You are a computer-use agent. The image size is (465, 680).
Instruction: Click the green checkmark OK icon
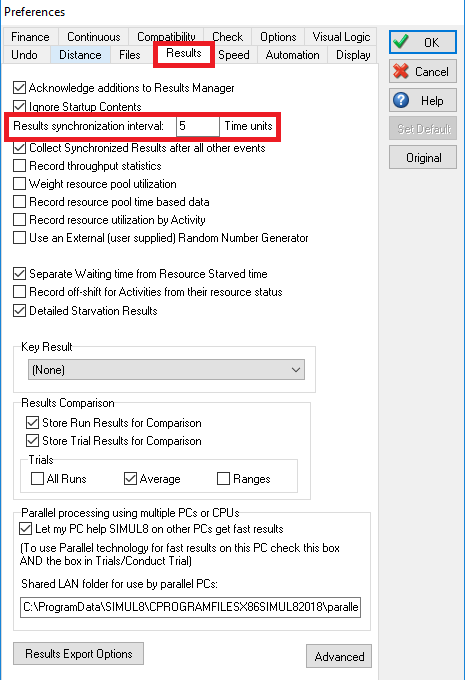click(401, 42)
